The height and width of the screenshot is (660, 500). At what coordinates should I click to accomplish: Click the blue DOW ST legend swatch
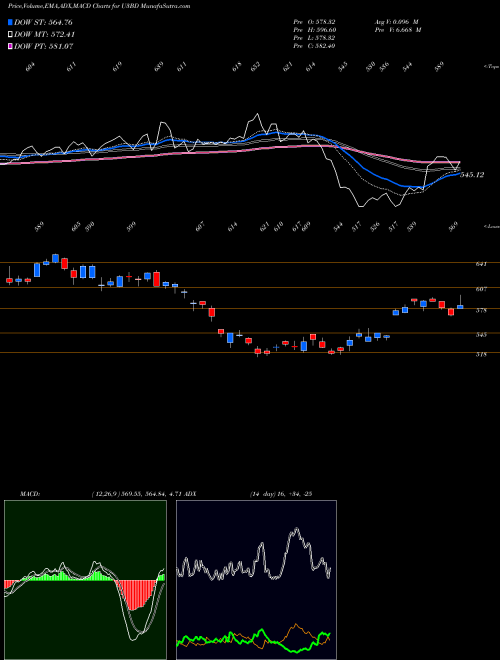[x=10, y=22]
